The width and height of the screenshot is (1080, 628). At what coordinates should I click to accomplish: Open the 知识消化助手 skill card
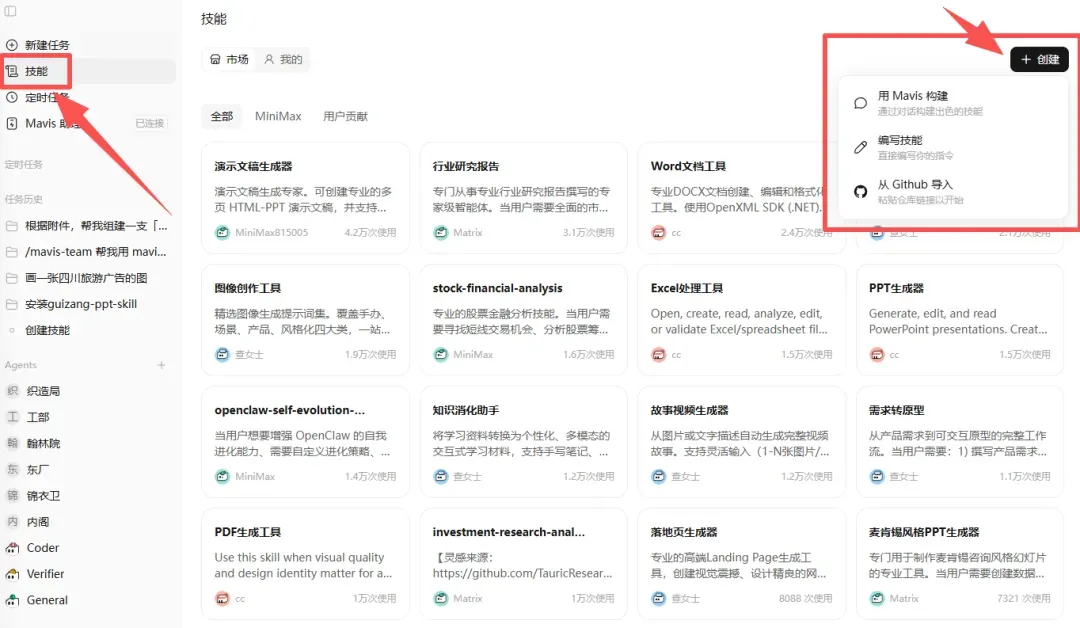click(x=523, y=442)
